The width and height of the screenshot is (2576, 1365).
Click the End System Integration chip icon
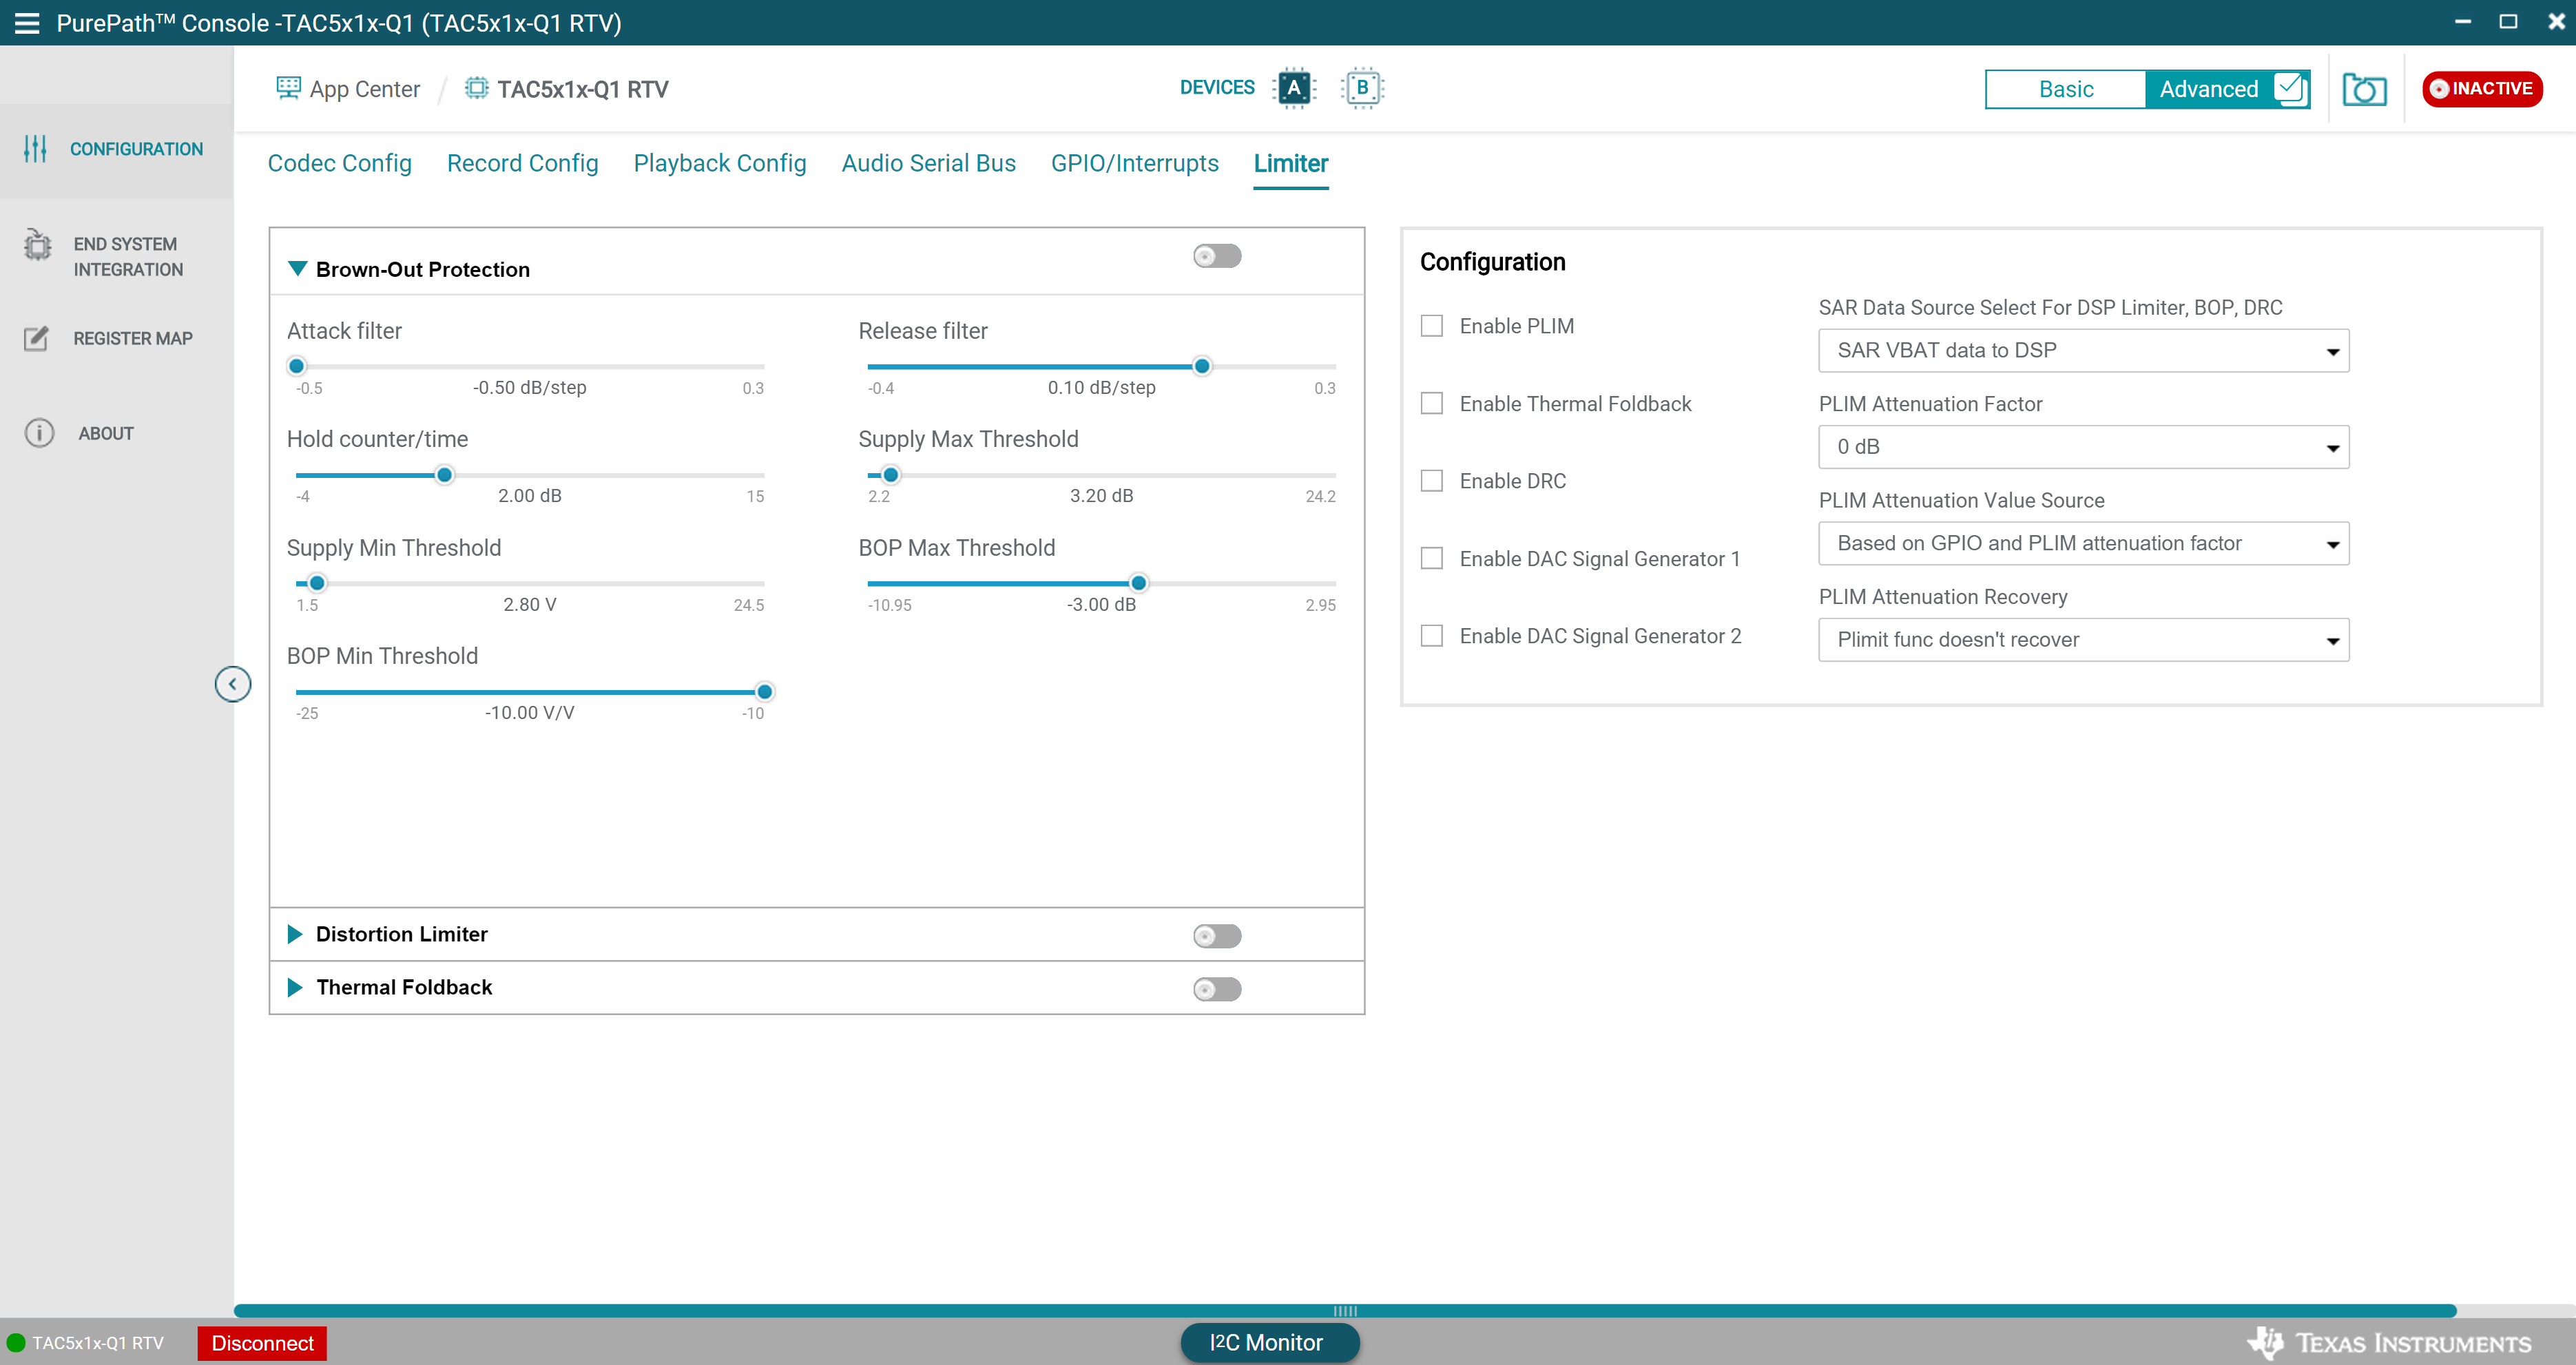tap(38, 245)
